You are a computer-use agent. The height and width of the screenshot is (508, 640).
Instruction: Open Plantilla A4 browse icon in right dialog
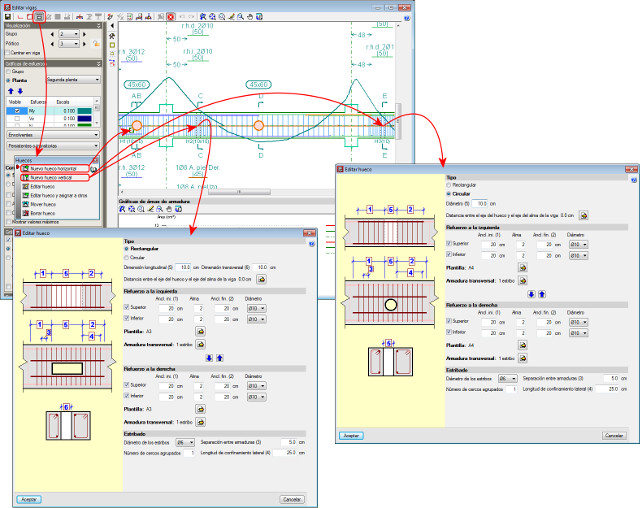point(520,267)
